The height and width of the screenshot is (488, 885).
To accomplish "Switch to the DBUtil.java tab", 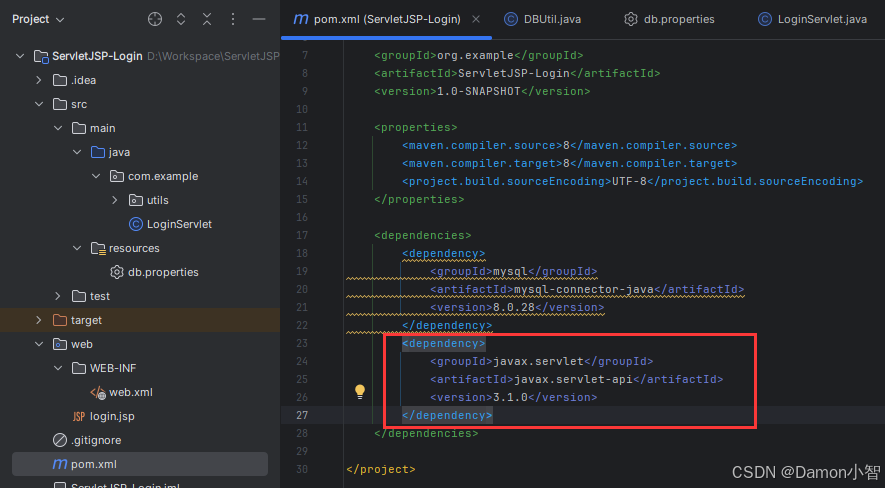I will tap(542, 19).
